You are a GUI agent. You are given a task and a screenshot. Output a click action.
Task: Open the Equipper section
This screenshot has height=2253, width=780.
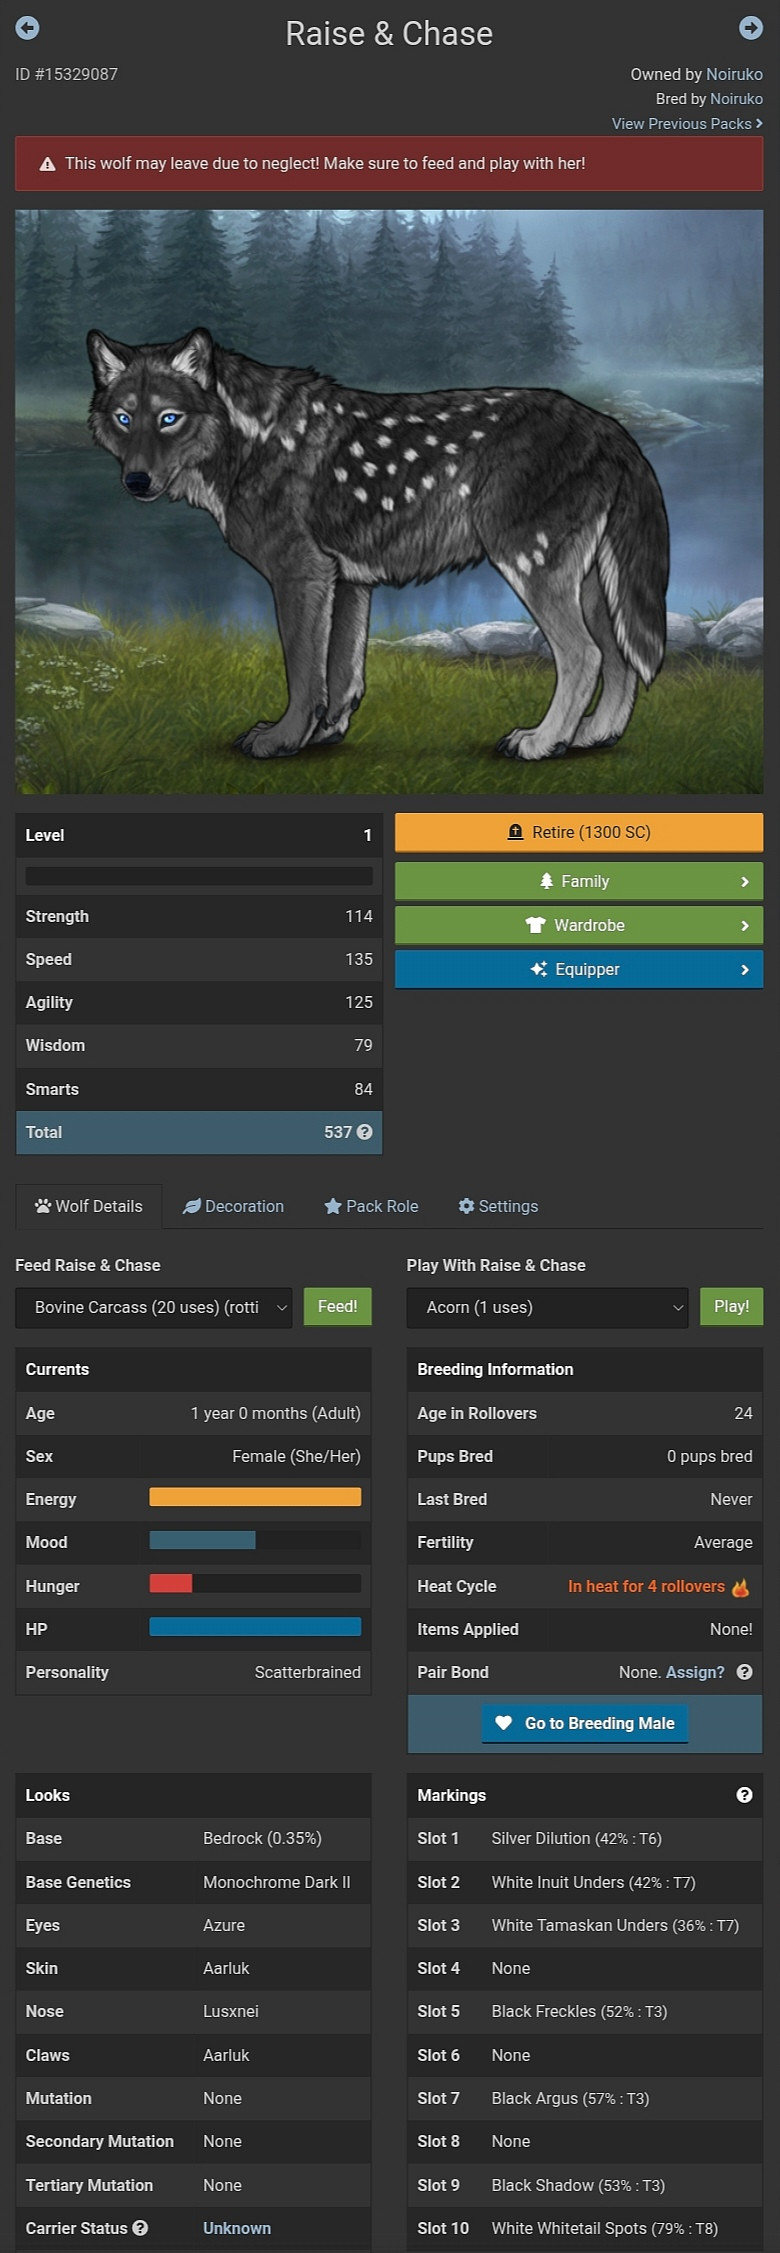click(x=579, y=969)
